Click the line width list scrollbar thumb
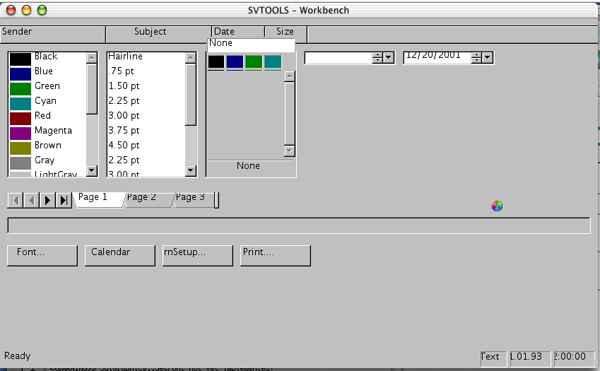The image size is (600, 371). pos(190,94)
